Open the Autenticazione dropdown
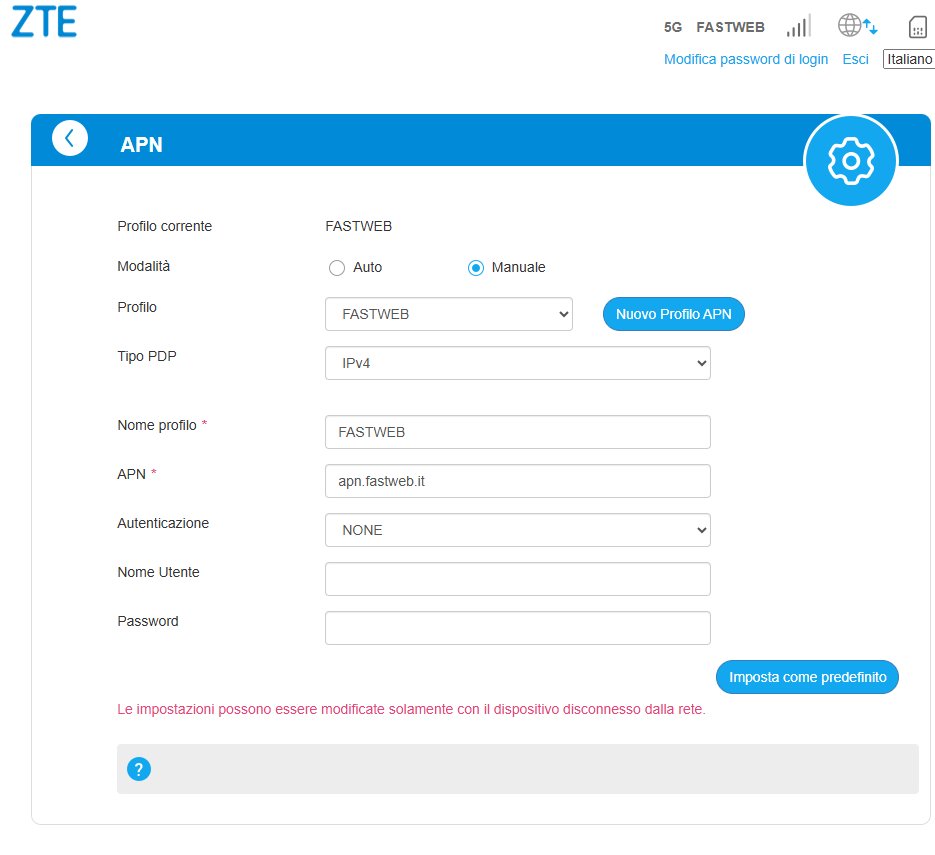 click(517, 530)
